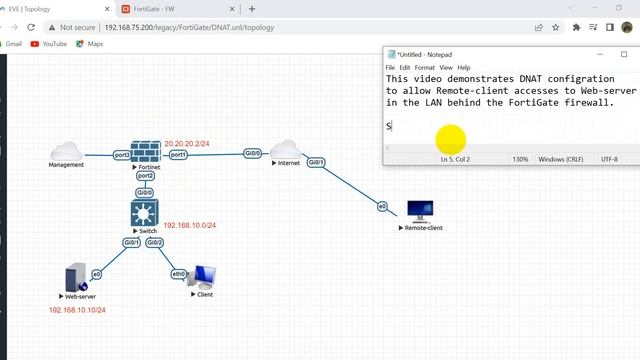
Task: Minimize the Notepad window
Action: coord(600,54)
